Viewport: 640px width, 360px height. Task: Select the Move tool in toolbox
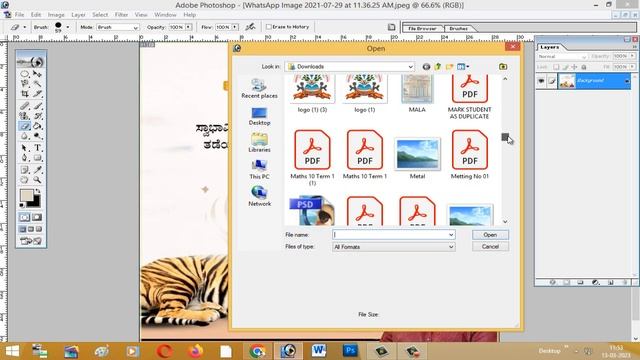(x=37, y=74)
